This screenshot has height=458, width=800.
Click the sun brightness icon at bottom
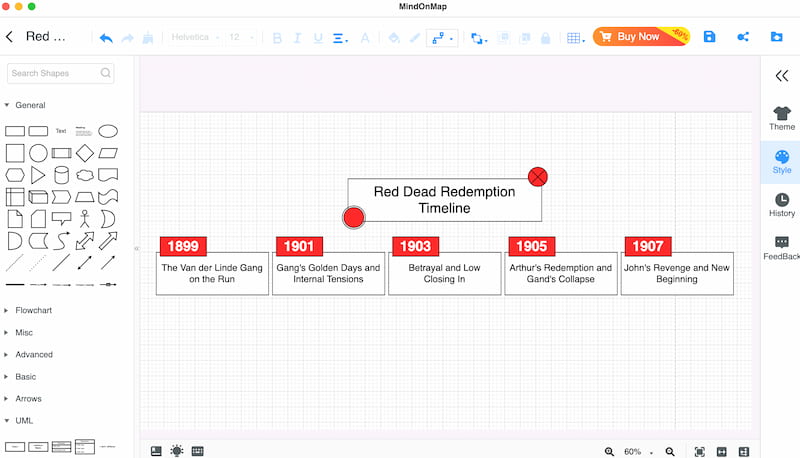[x=177, y=451]
